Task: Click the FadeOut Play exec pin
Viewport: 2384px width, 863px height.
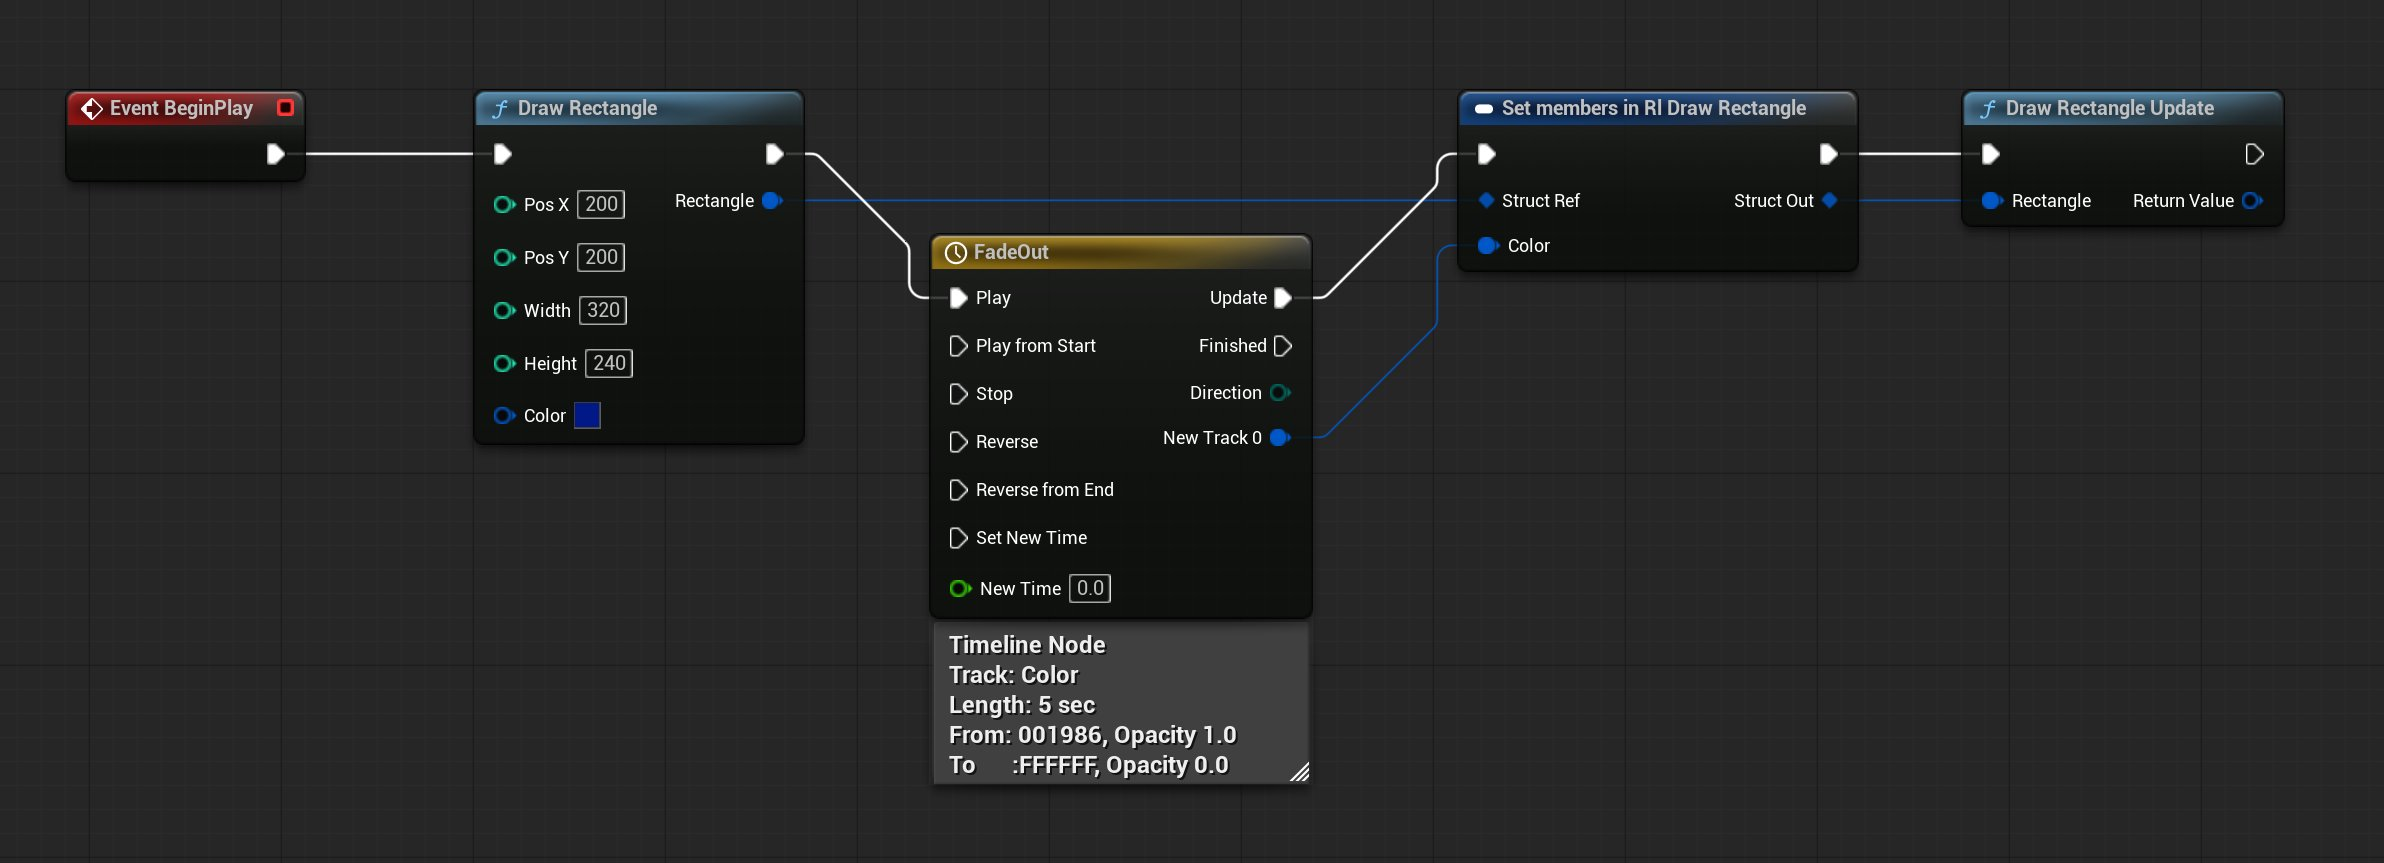Action: click(x=958, y=298)
